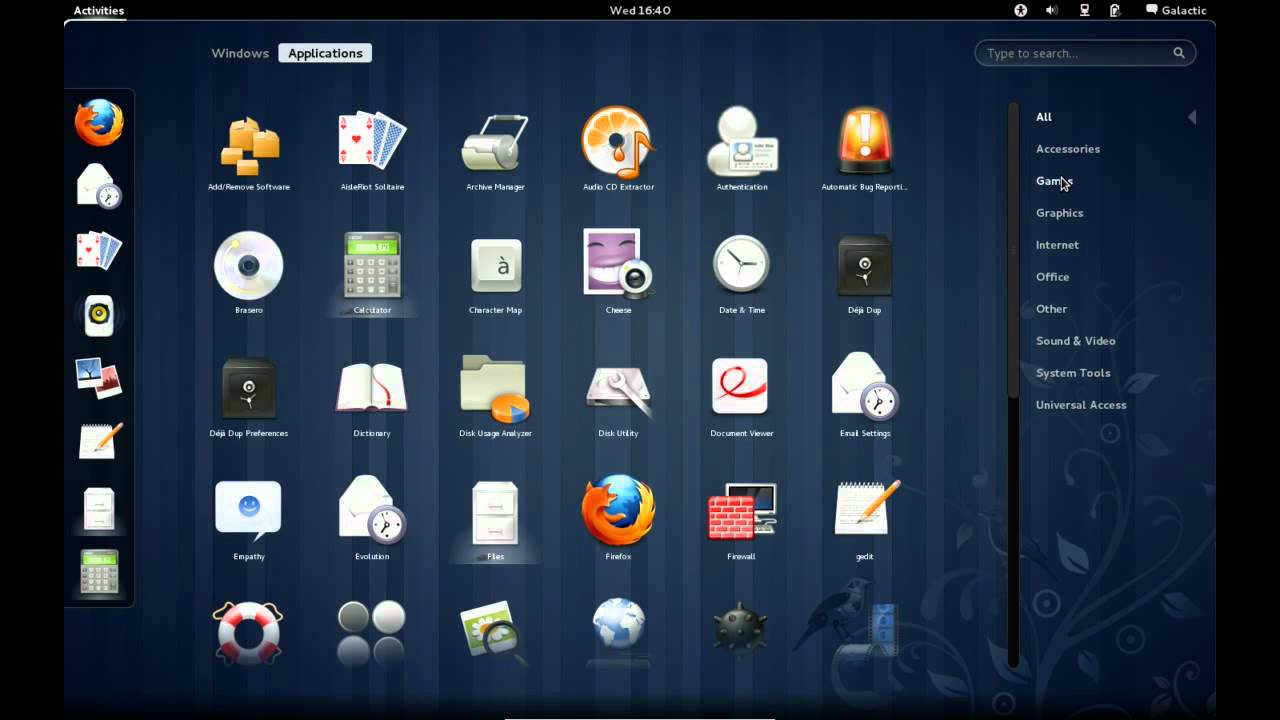The width and height of the screenshot is (1280, 720).
Task: Filter by Graphics category
Action: click(x=1059, y=213)
